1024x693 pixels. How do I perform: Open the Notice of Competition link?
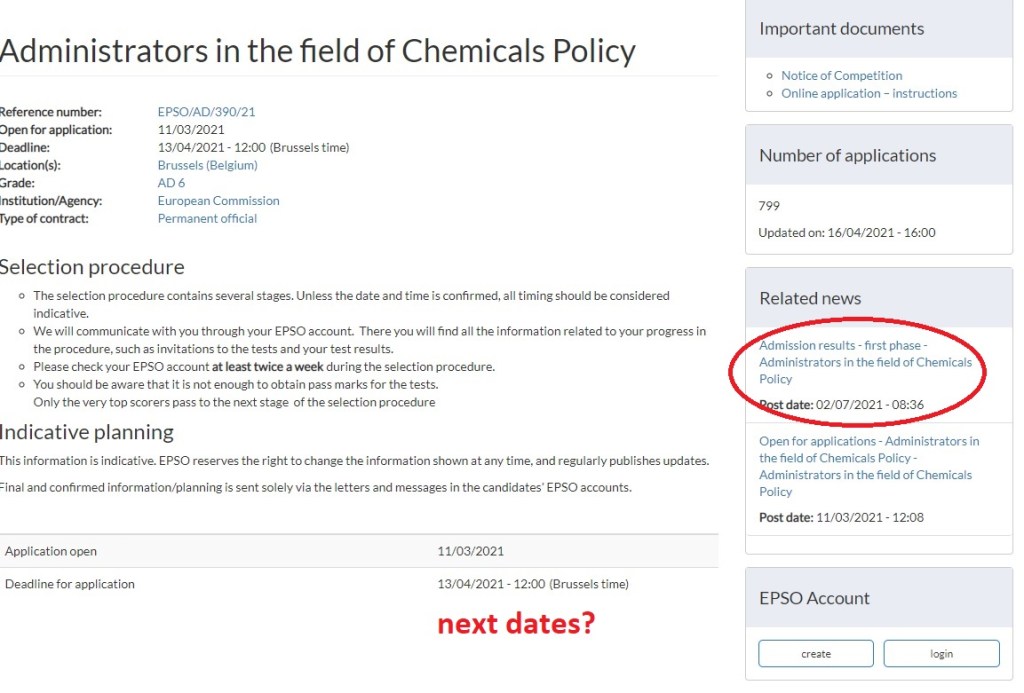(841, 75)
